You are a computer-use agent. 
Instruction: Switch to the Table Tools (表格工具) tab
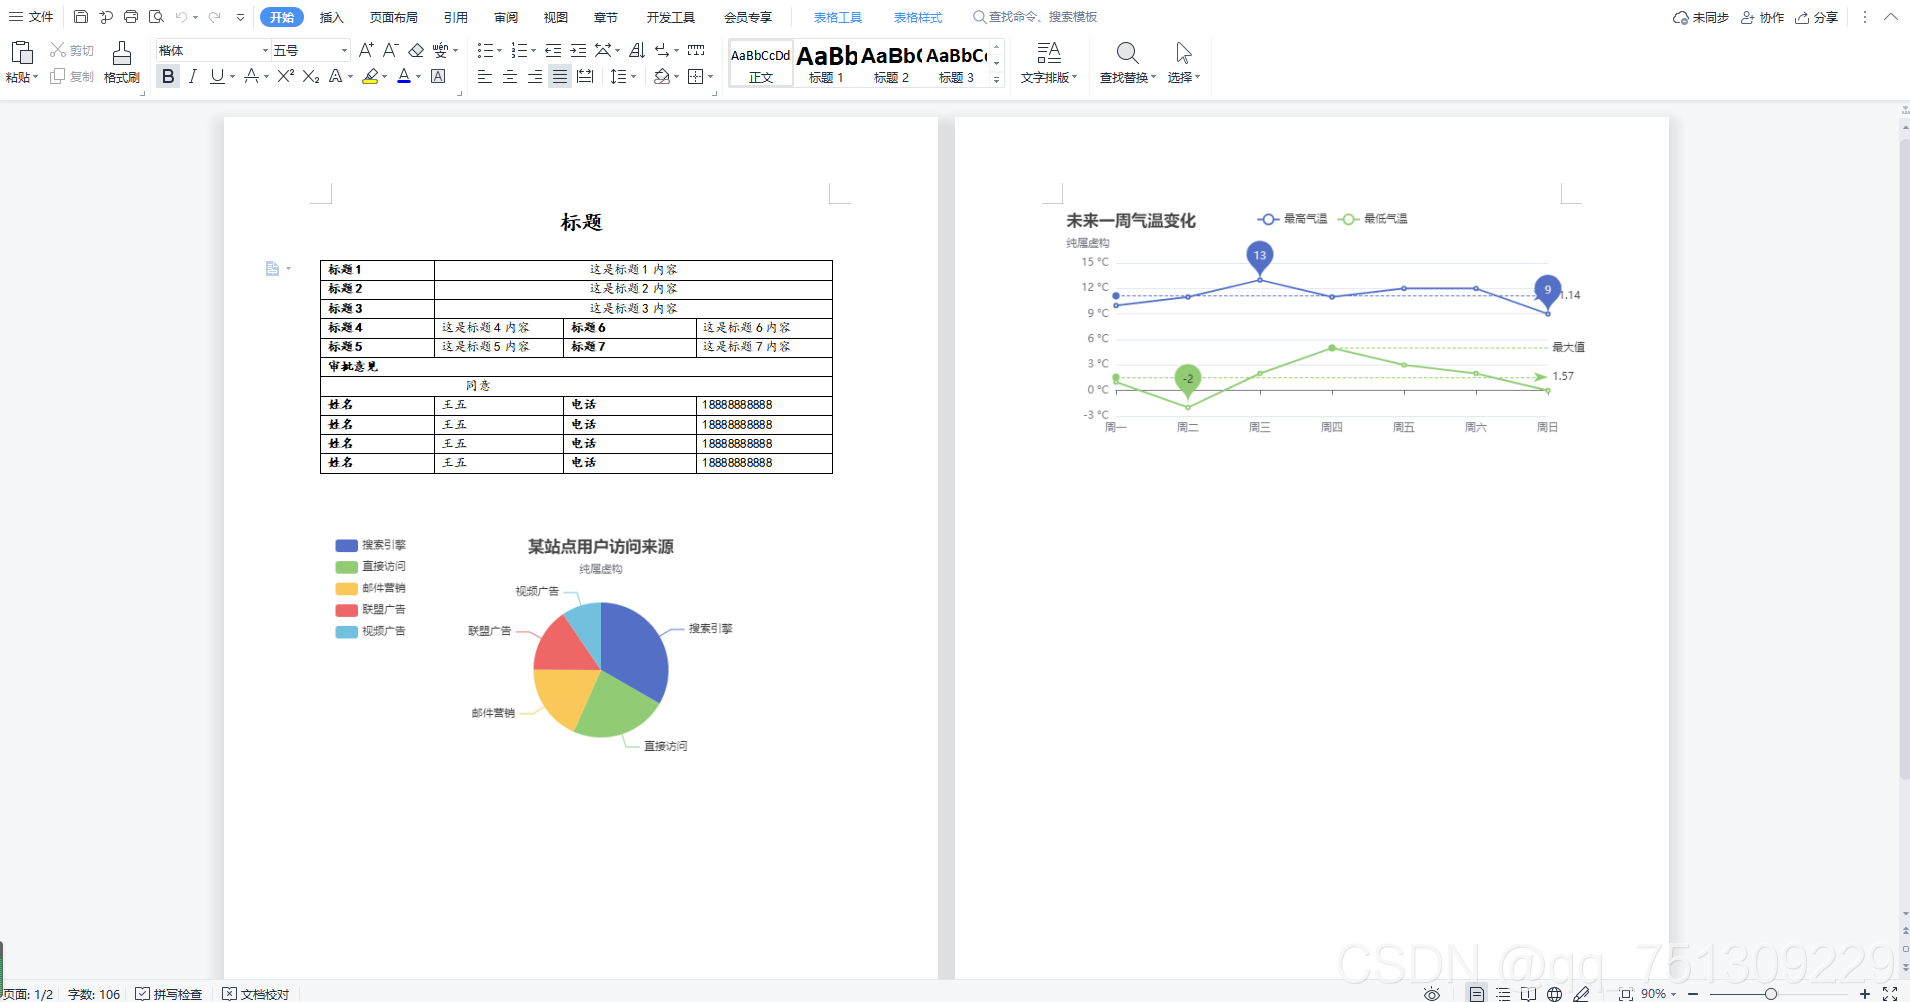click(x=838, y=17)
